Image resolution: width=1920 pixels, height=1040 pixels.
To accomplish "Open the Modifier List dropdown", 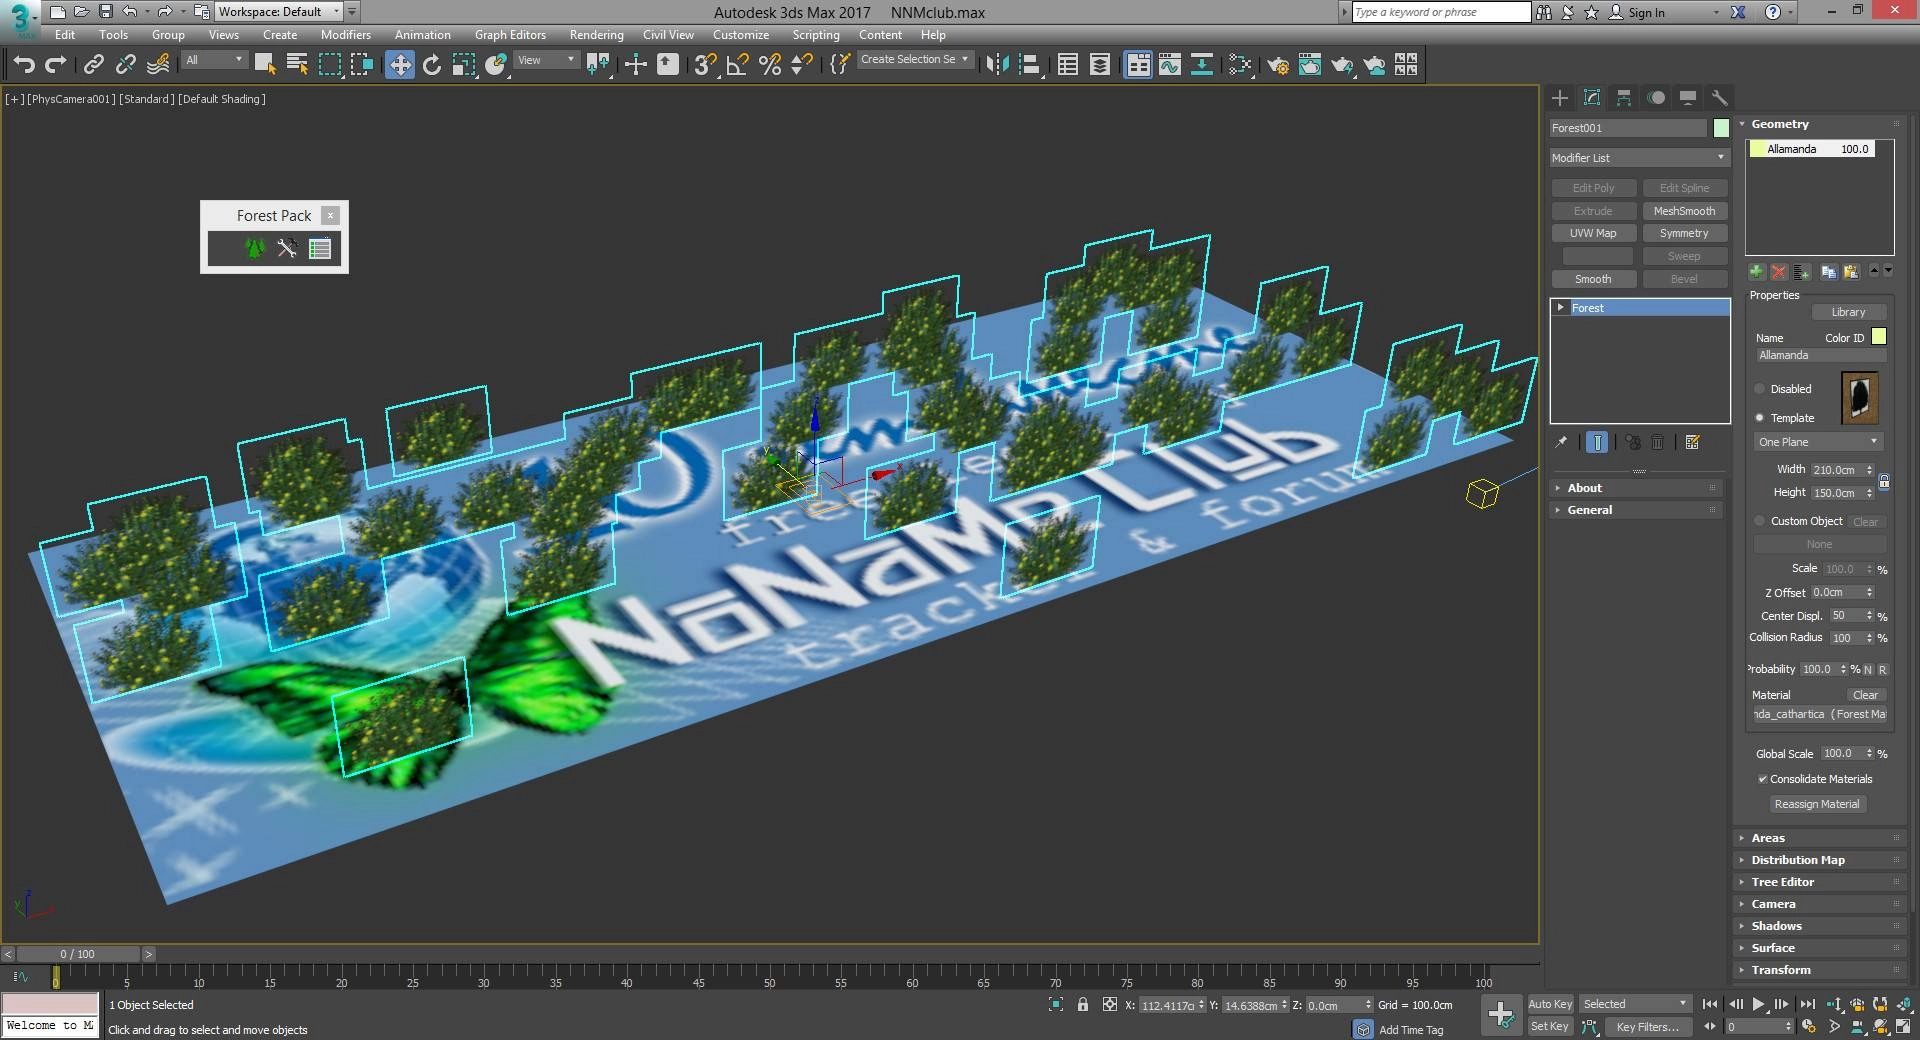I will click(x=1638, y=158).
